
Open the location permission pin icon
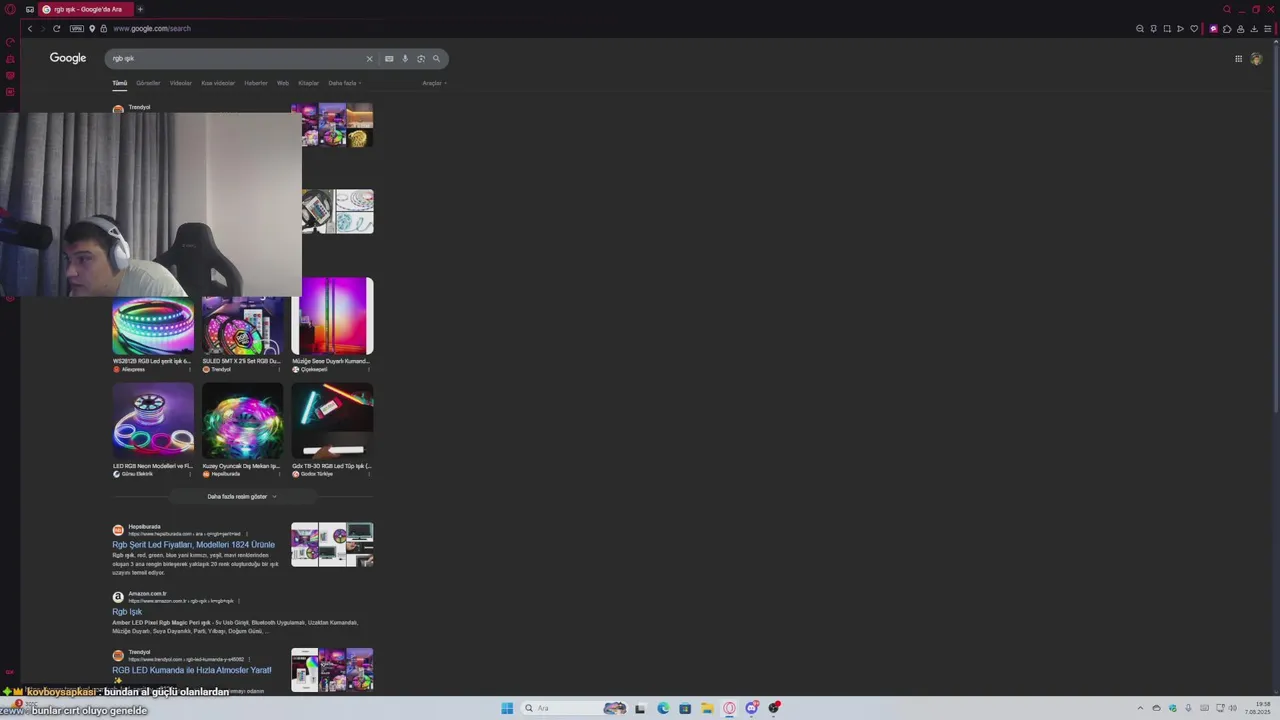[x=92, y=29]
